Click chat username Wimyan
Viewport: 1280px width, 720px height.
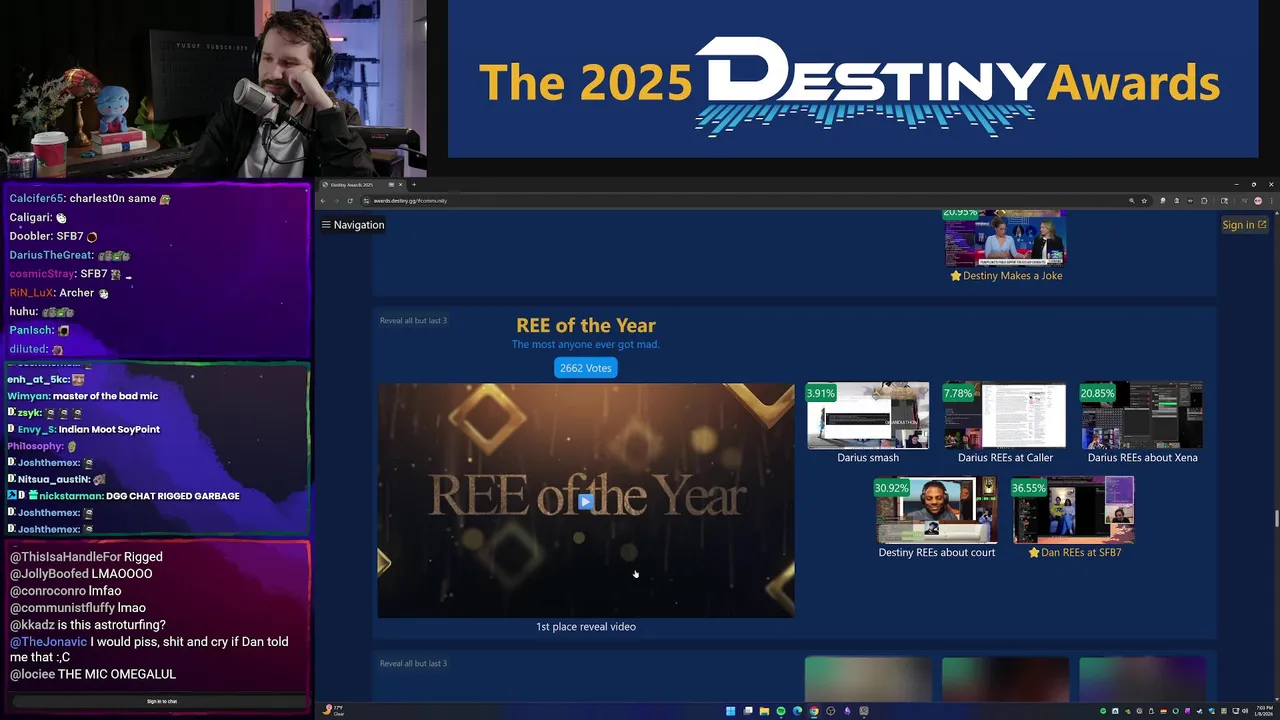click(x=28, y=396)
